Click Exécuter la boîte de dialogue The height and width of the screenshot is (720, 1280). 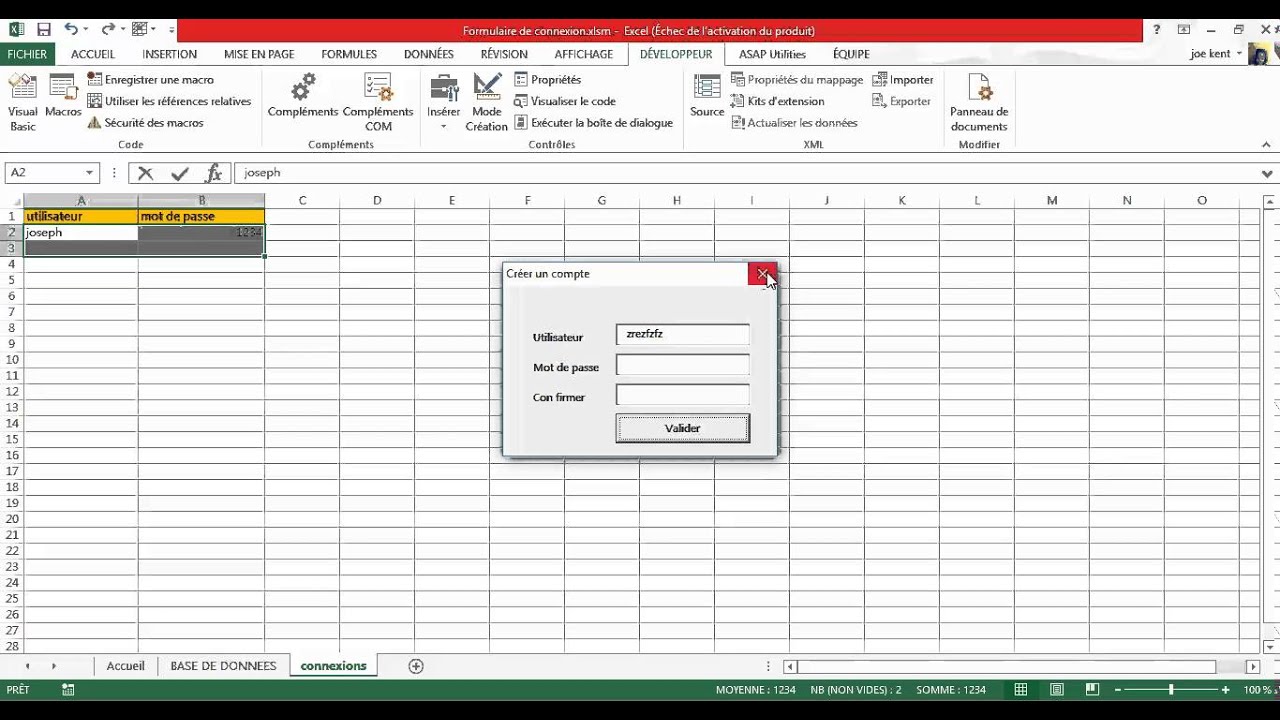593,123
